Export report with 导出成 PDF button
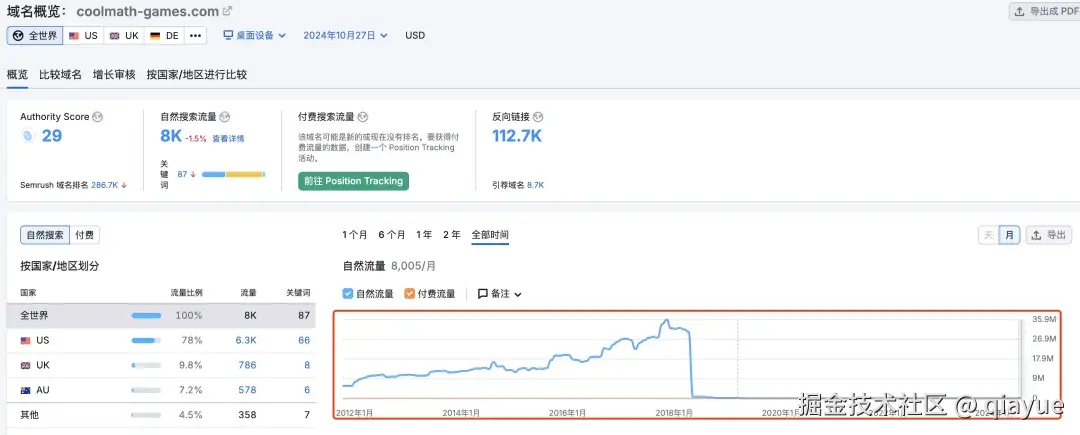Viewport: 1080px width, 435px height. coord(1045,12)
